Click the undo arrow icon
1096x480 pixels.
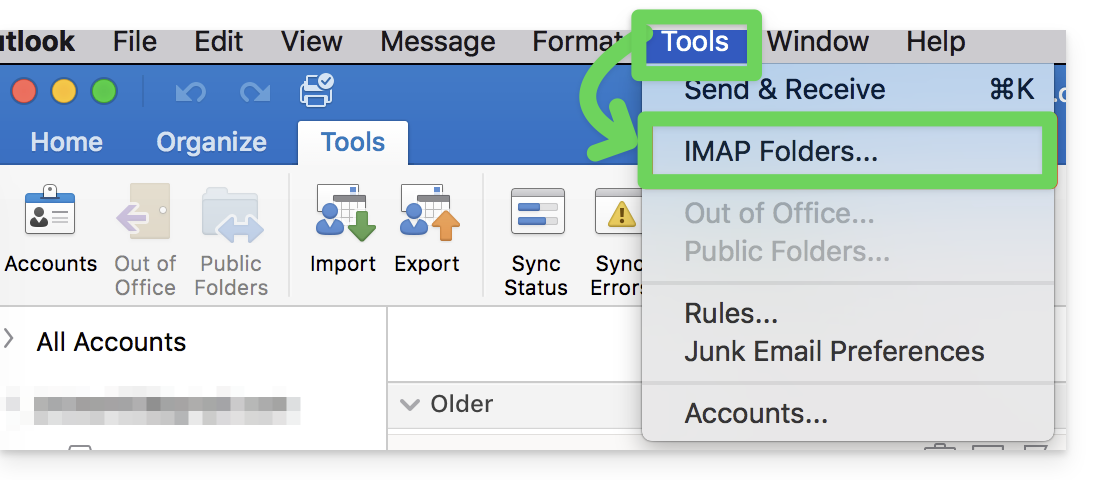[190, 92]
